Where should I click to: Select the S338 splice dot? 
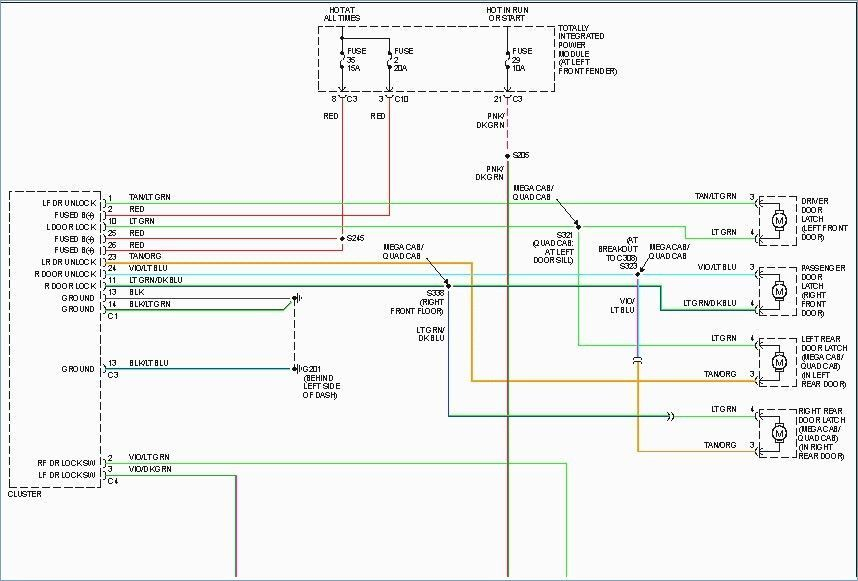pyautogui.click(x=448, y=286)
